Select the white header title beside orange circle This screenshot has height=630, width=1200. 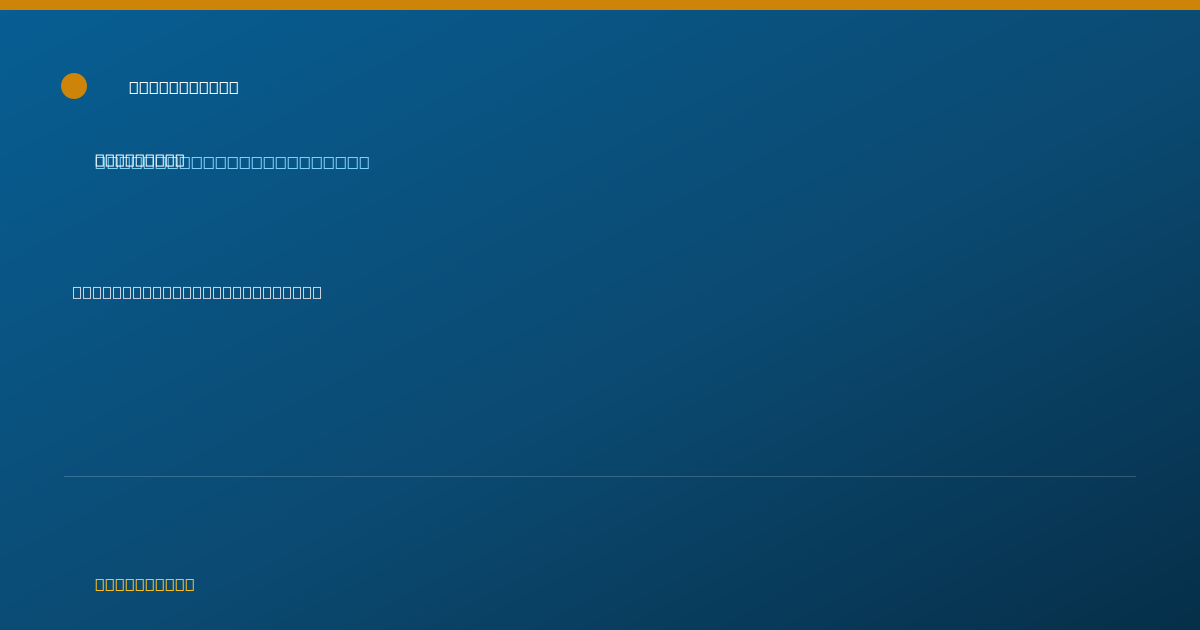pyautogui.click(x=184, y=87)
